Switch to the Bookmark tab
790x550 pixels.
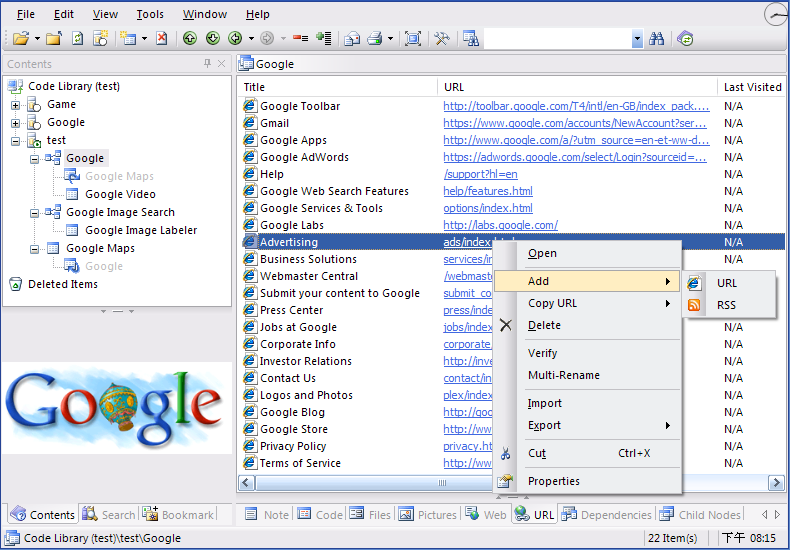(178, 514)
